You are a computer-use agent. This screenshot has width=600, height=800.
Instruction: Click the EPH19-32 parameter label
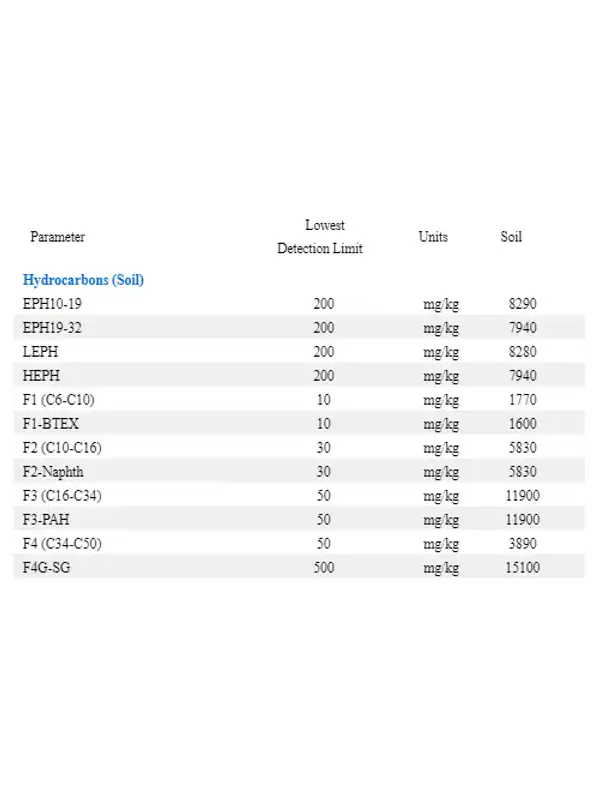tap(51, 328)
